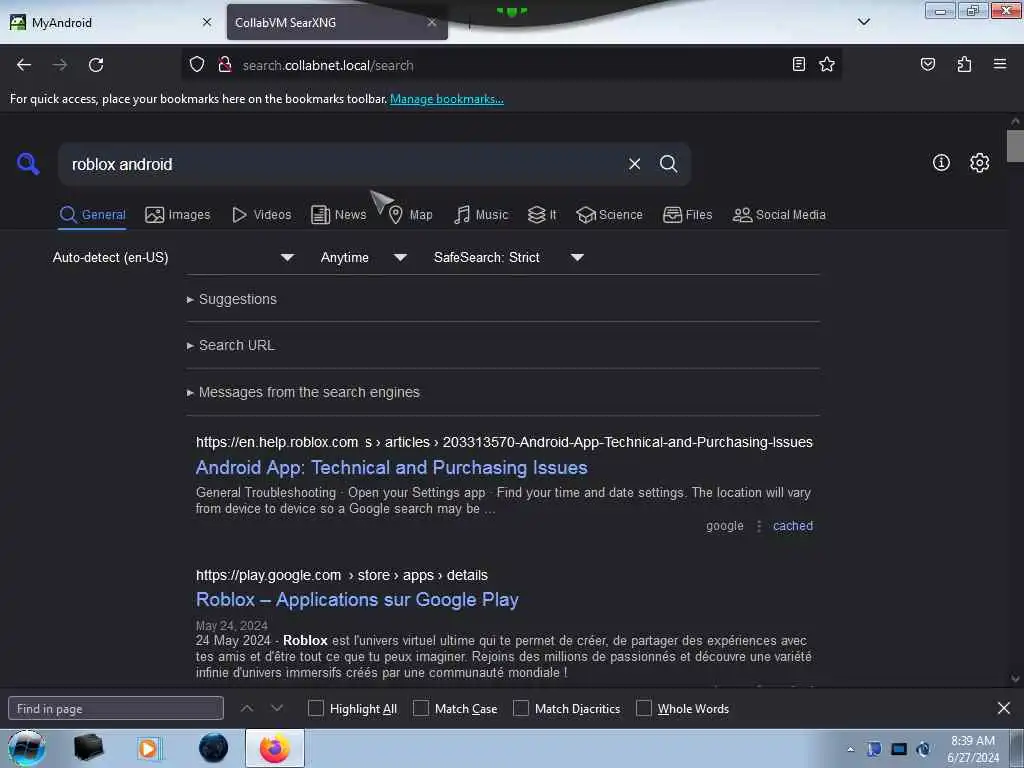The width and height of the screenshot is (1024, 768).
Task: Go to the next find match arrow
Action: [x=277, y=708]
